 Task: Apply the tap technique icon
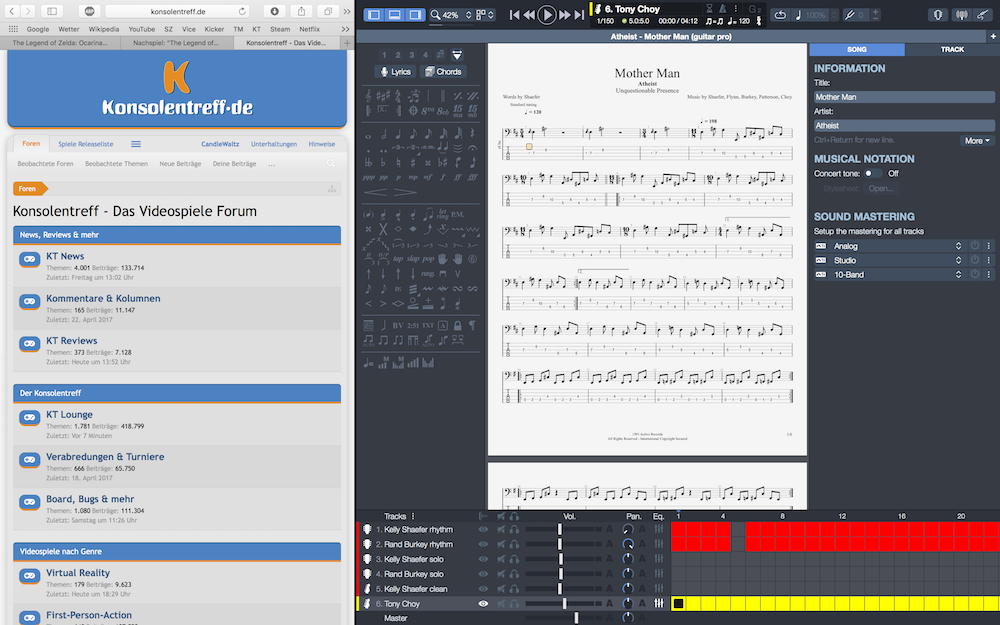pos(398,259)
